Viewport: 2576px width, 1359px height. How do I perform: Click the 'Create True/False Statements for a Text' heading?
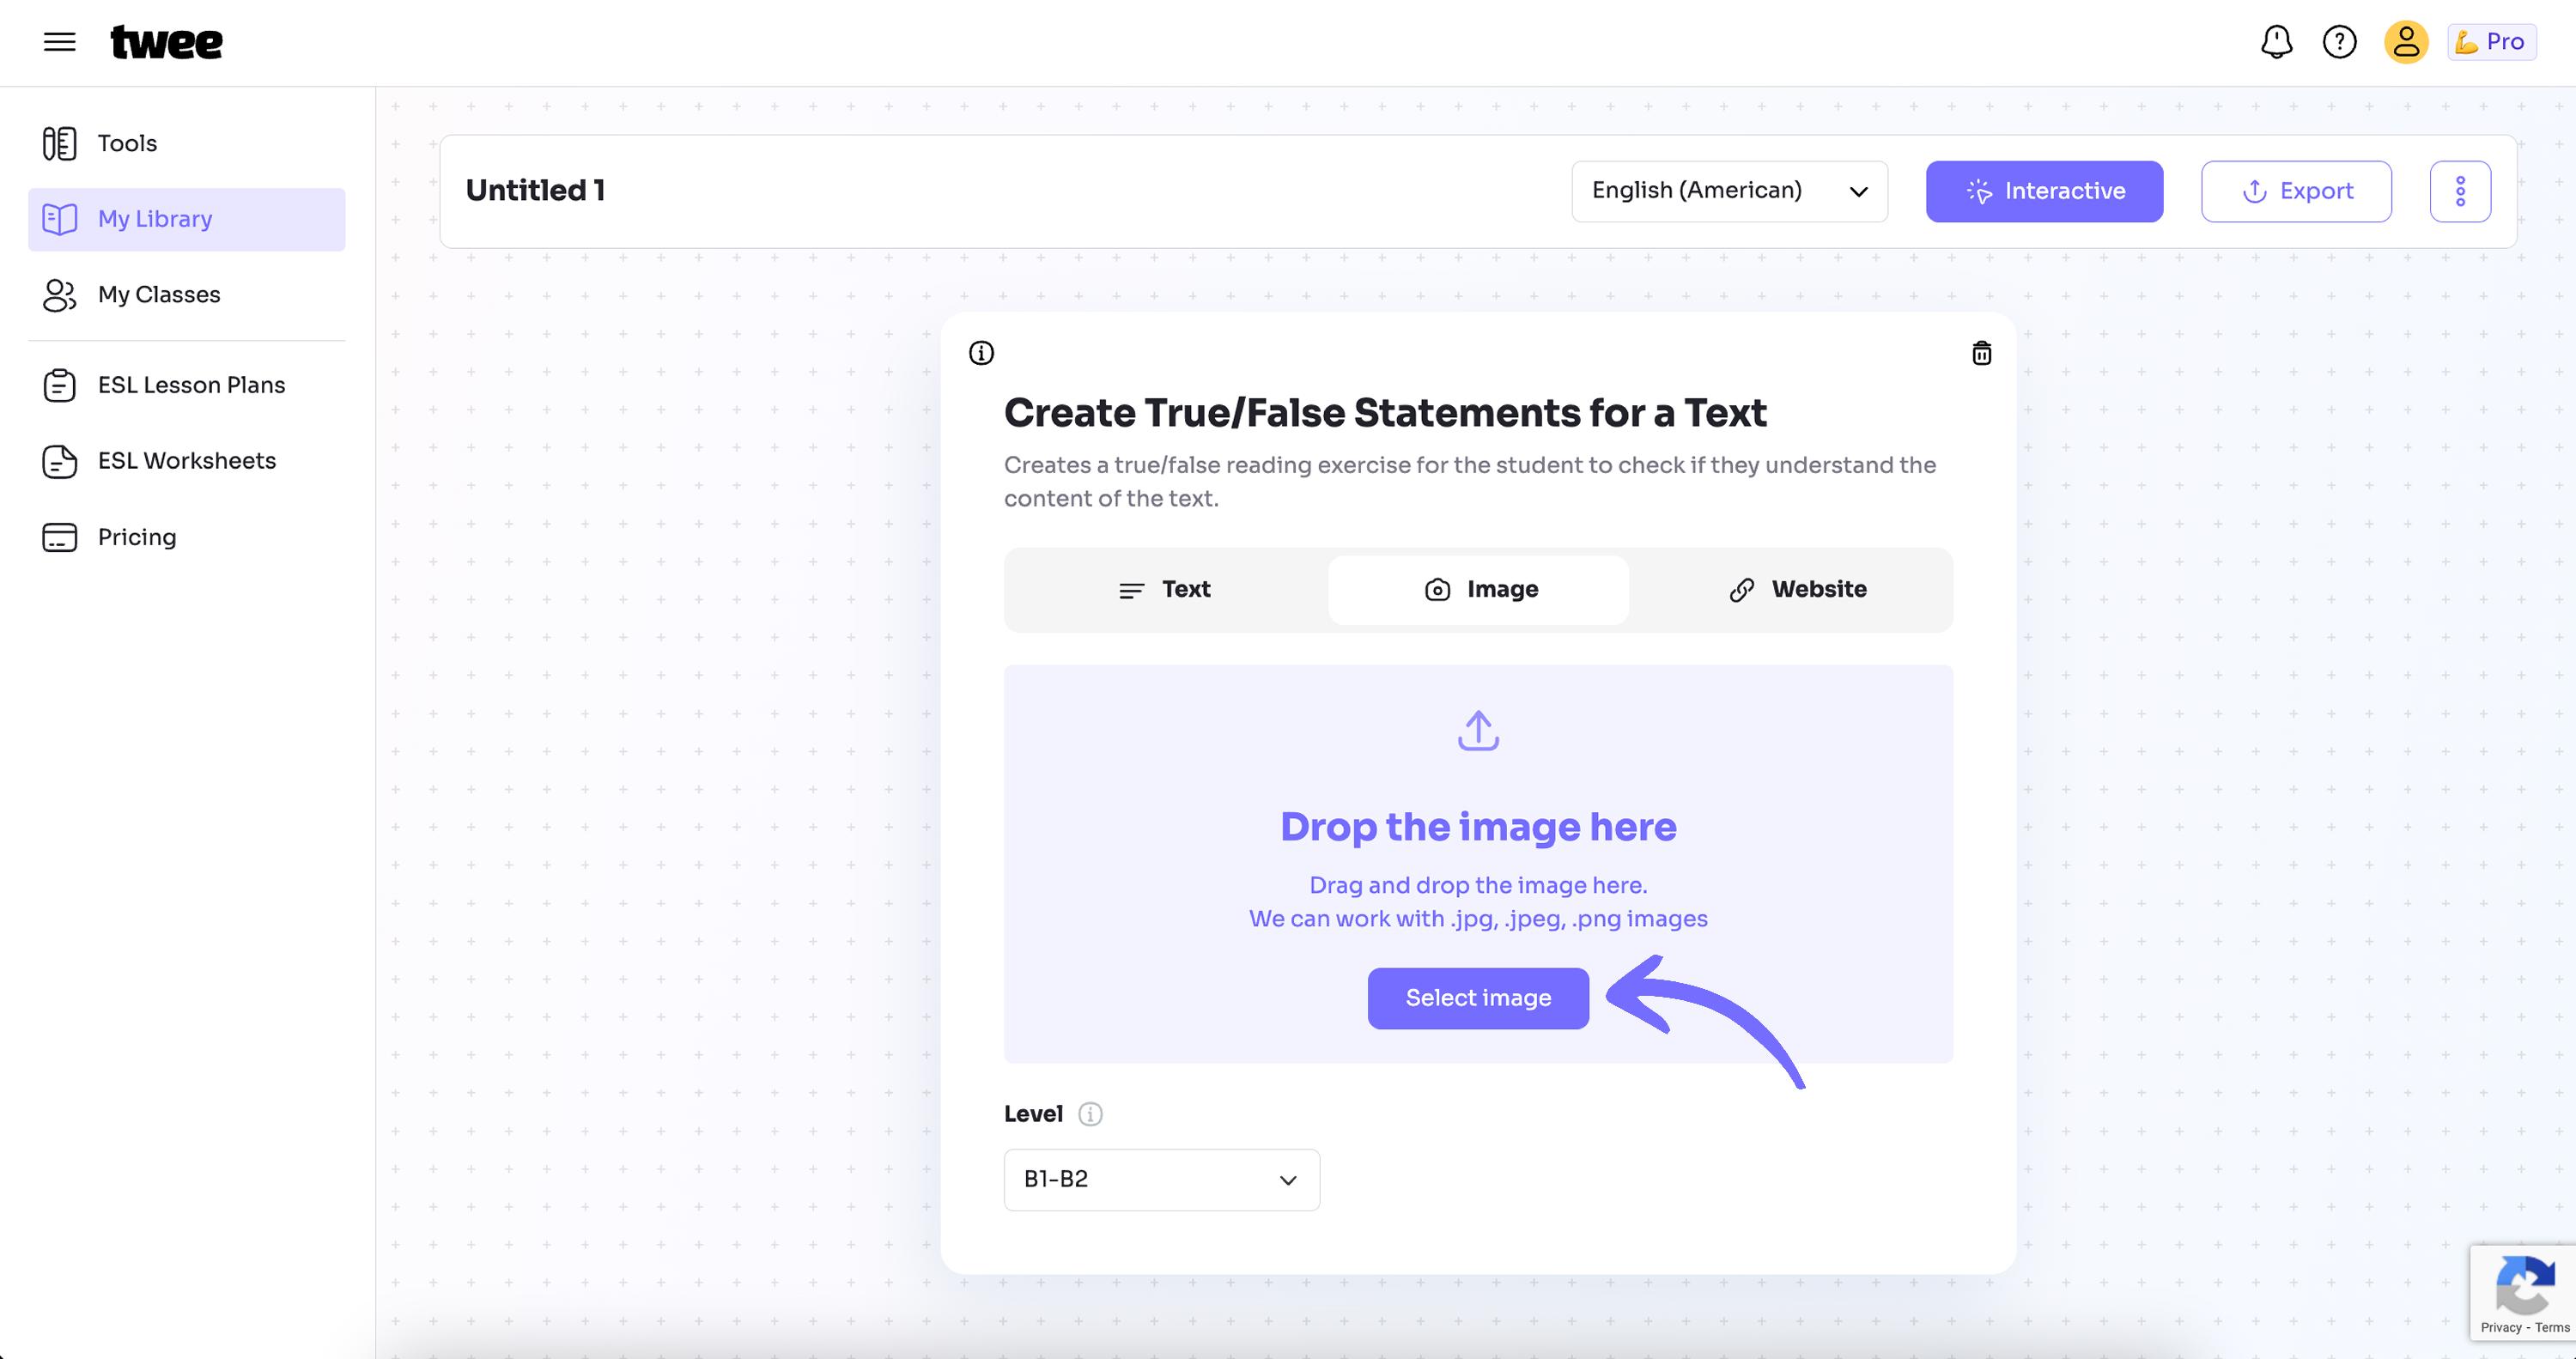pos(1385,413)
